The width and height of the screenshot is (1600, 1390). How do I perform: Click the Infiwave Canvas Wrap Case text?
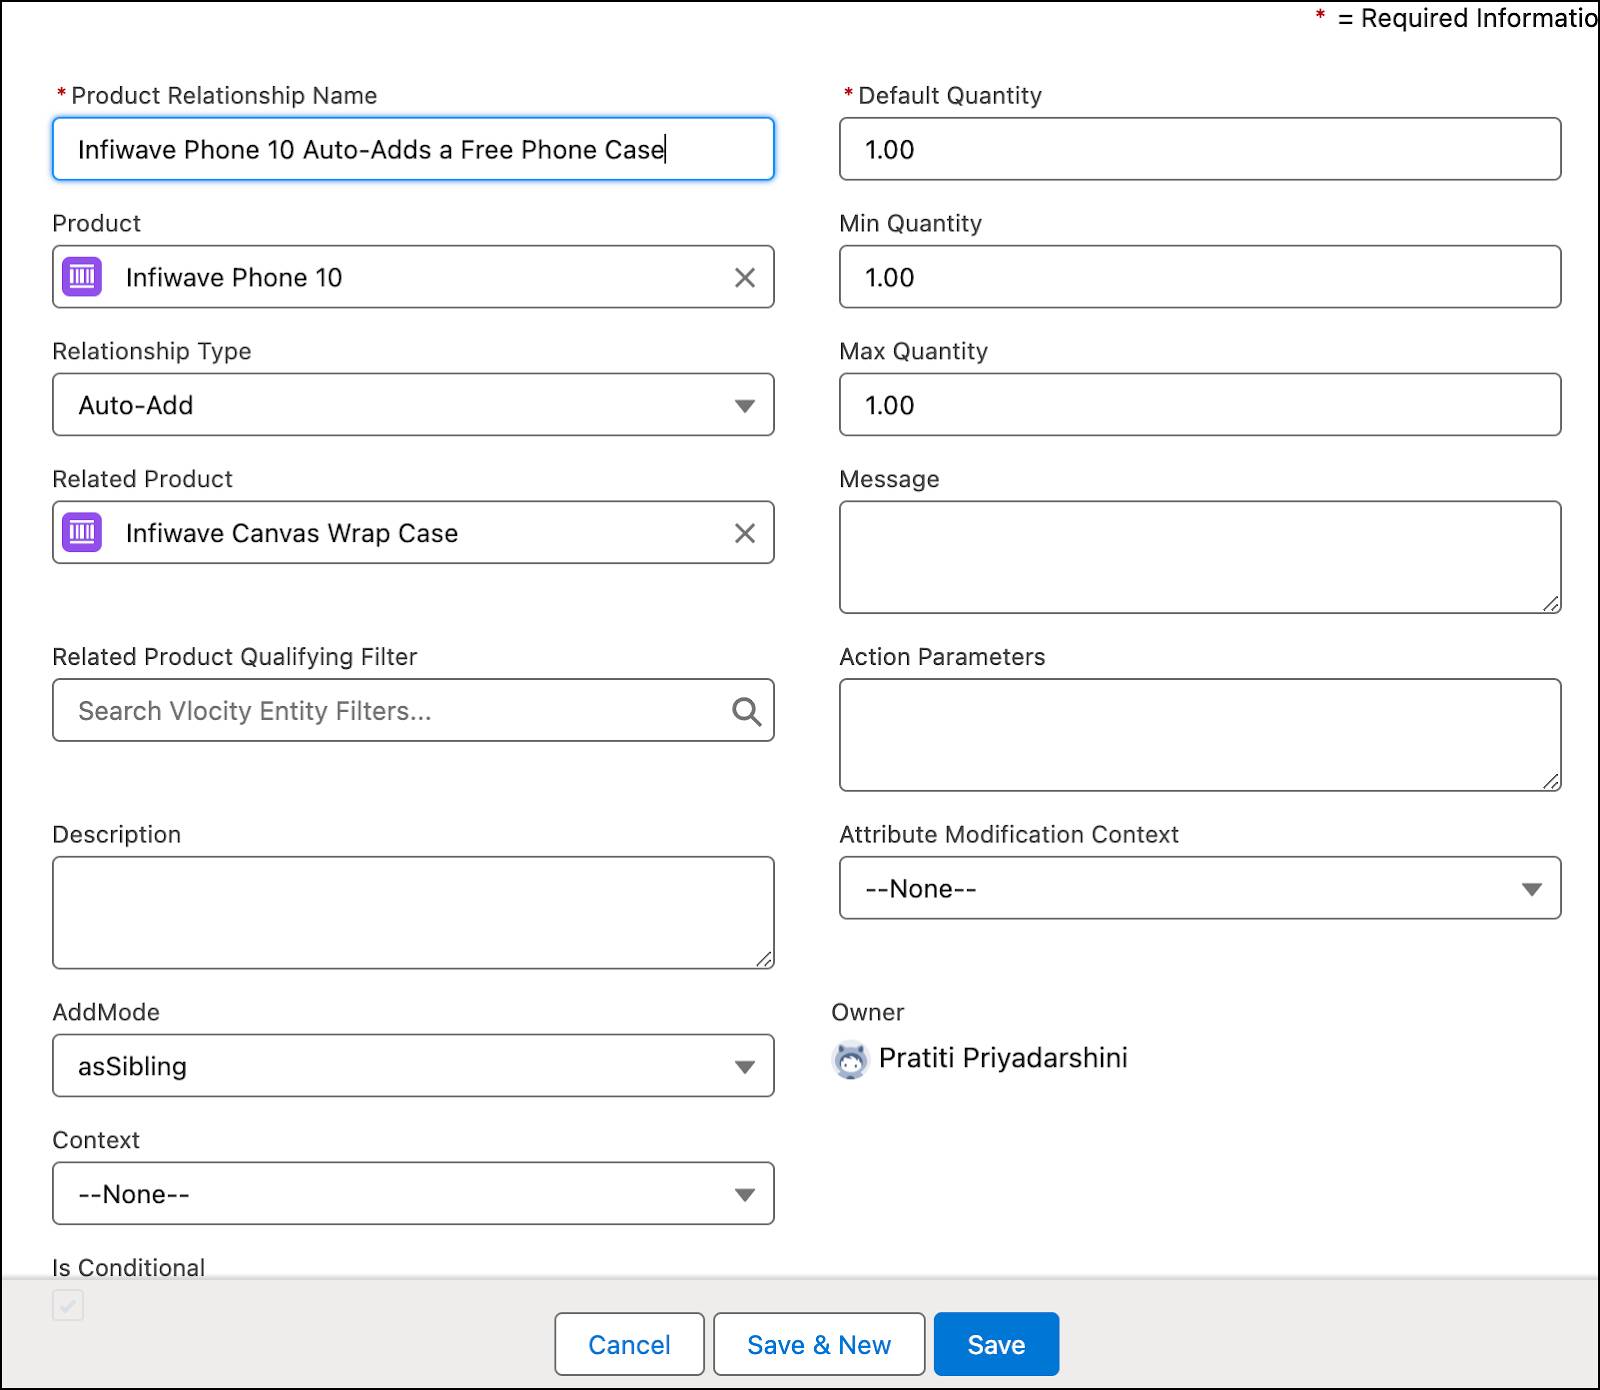[292, 534]
